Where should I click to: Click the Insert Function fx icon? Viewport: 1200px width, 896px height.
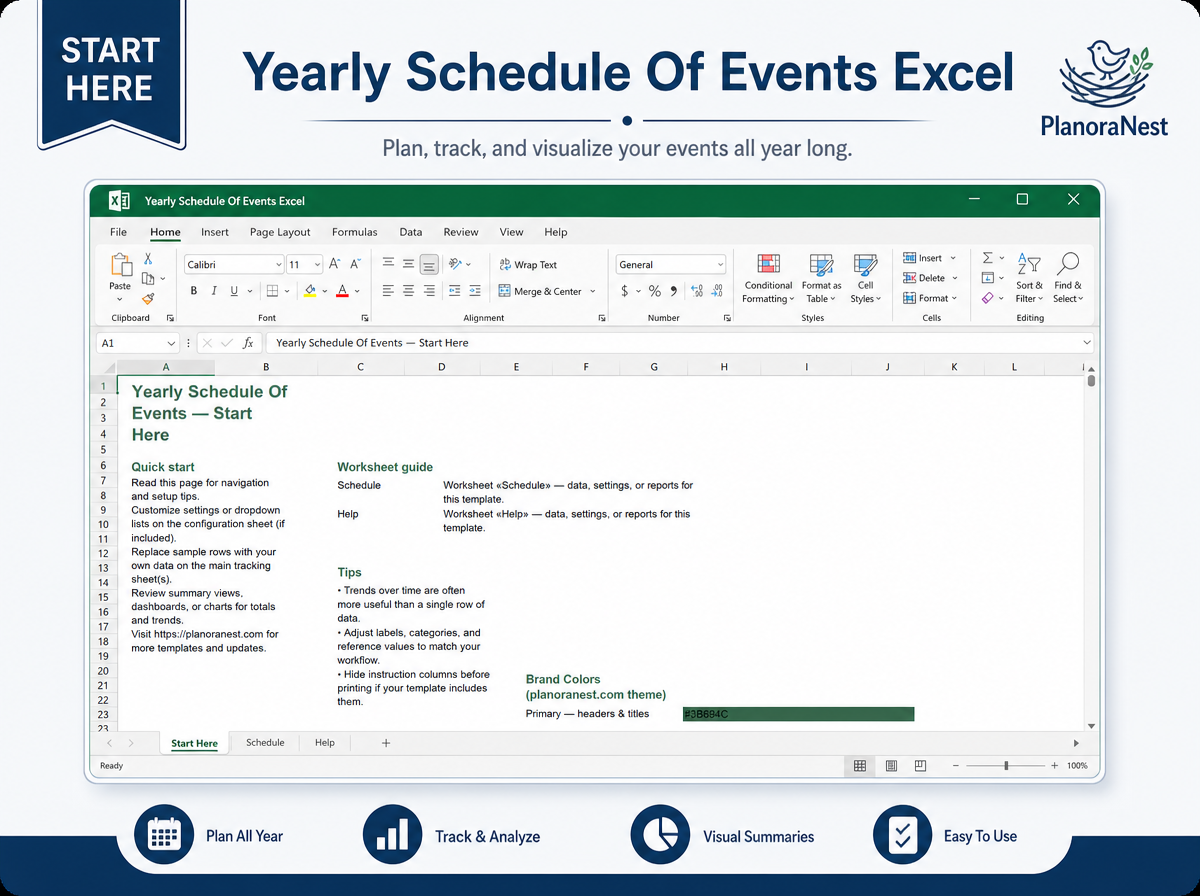(248, 343)
